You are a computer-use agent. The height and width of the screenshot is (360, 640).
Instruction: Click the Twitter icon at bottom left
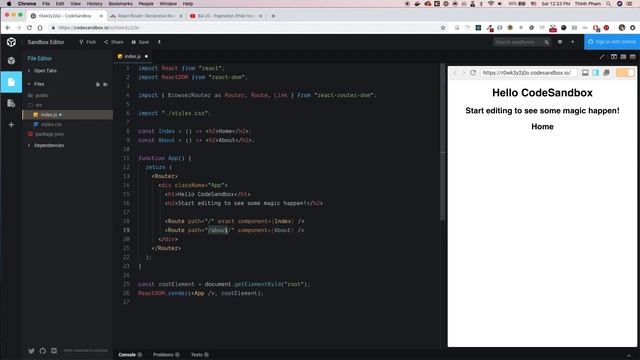[x=31, y=351]
